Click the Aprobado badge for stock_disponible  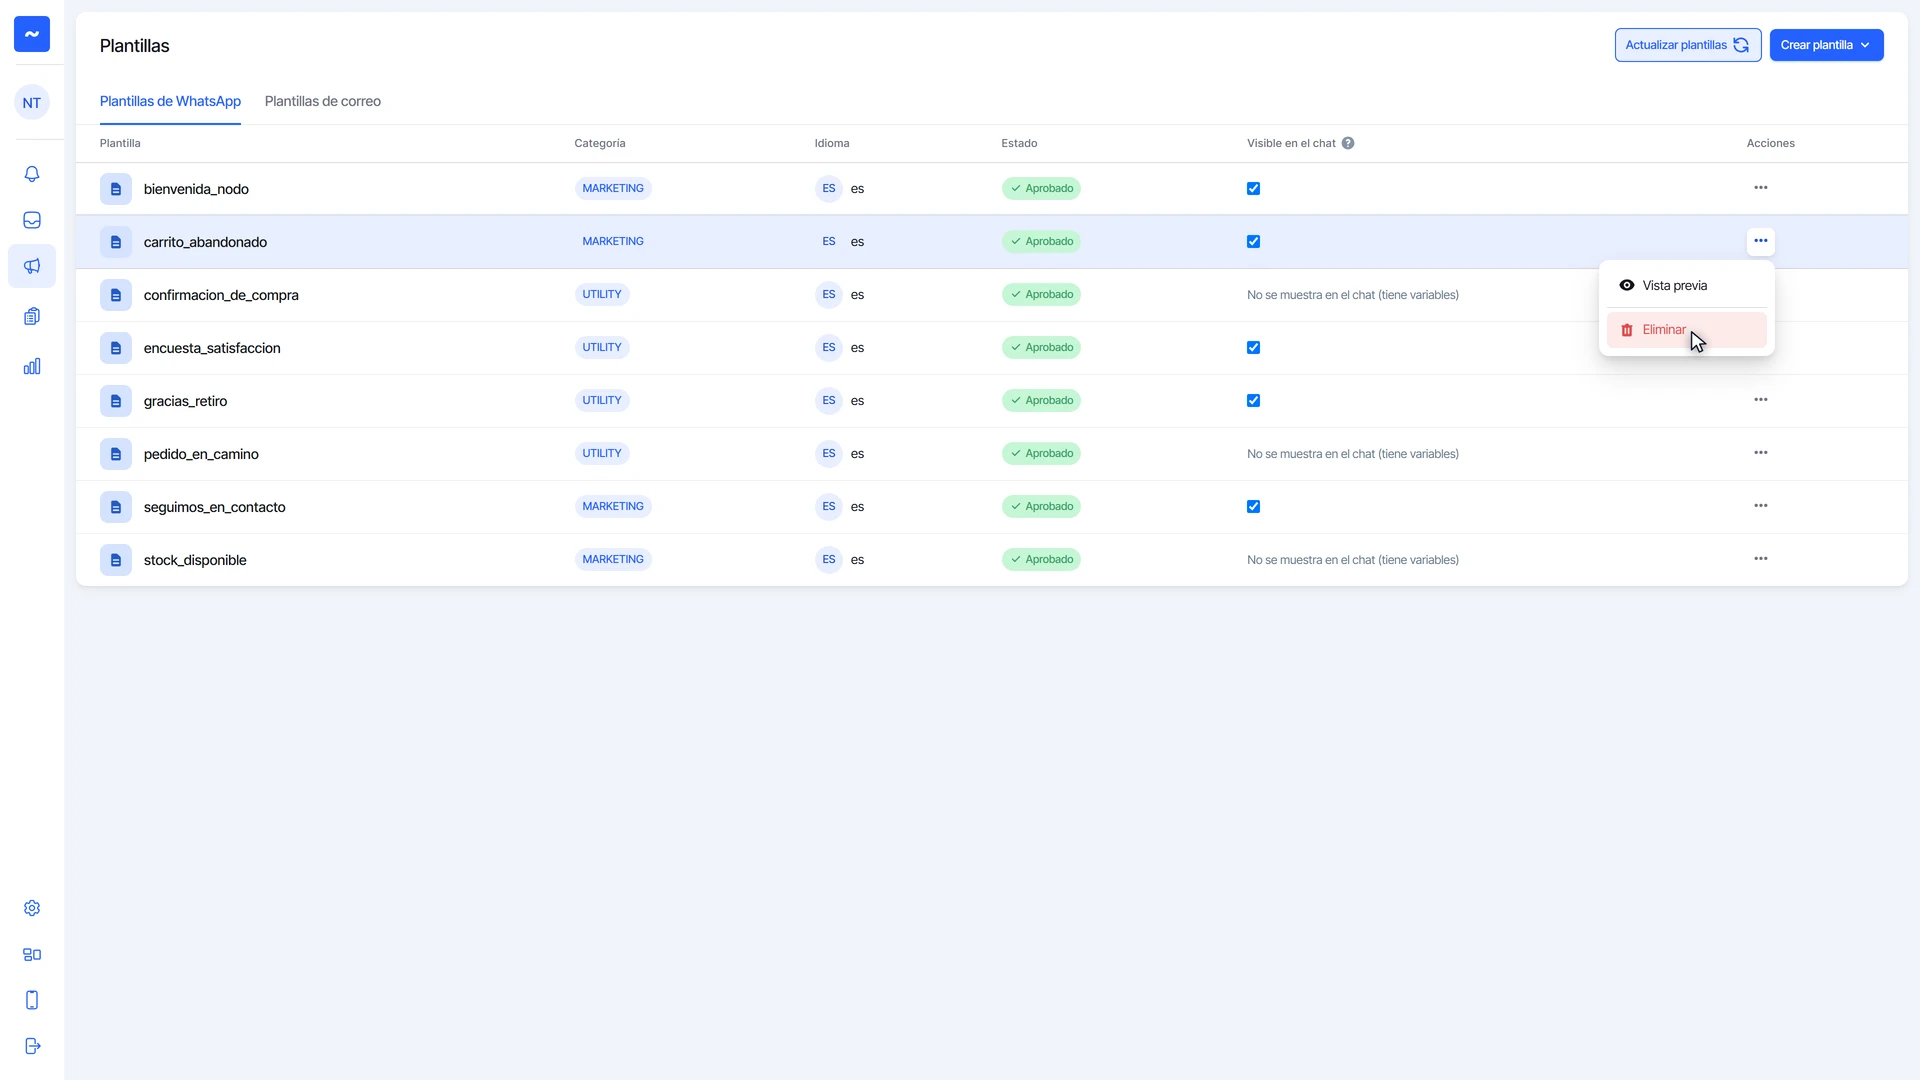(x=1041, y=560)
